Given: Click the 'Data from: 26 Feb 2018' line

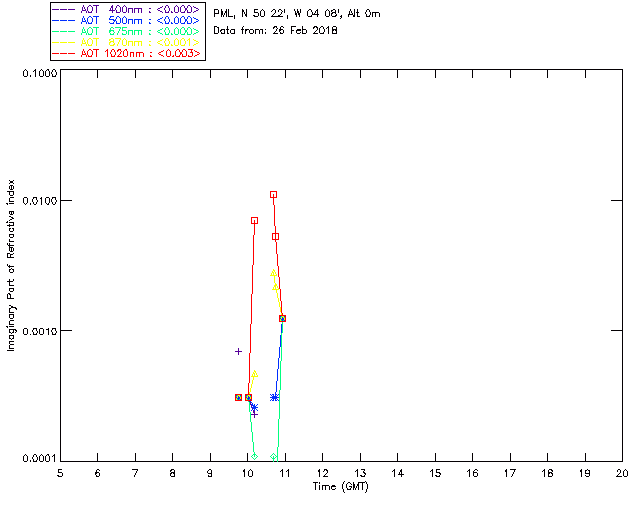Looking at the screenshot, I should coord(275,31).
